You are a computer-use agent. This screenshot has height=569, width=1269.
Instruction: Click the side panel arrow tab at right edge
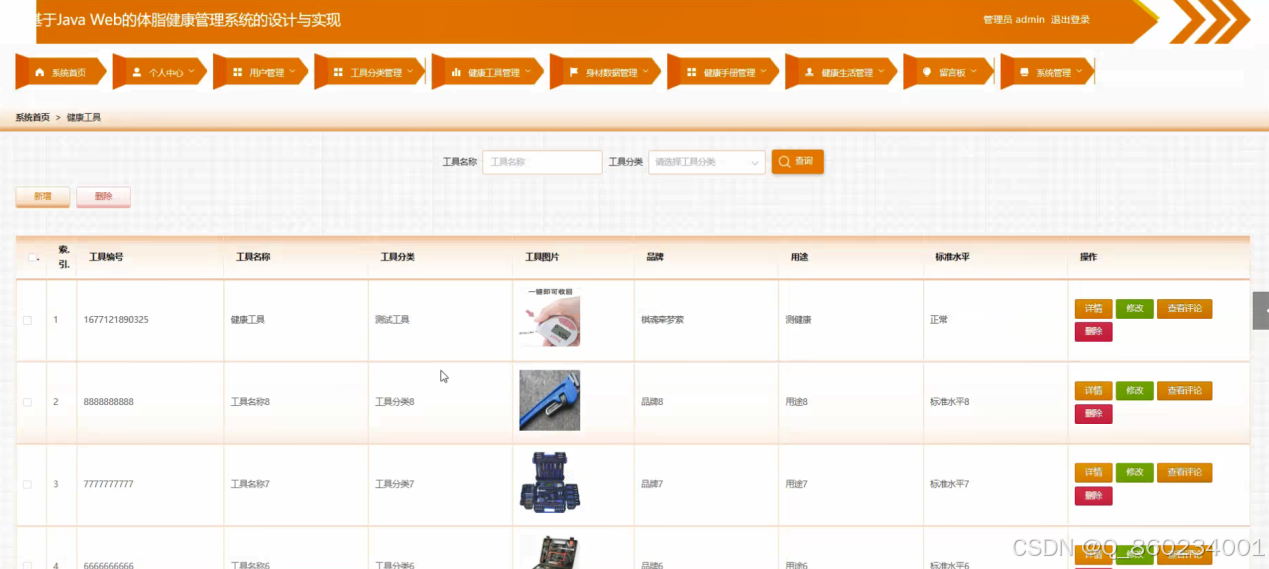tap(1261, 311)
